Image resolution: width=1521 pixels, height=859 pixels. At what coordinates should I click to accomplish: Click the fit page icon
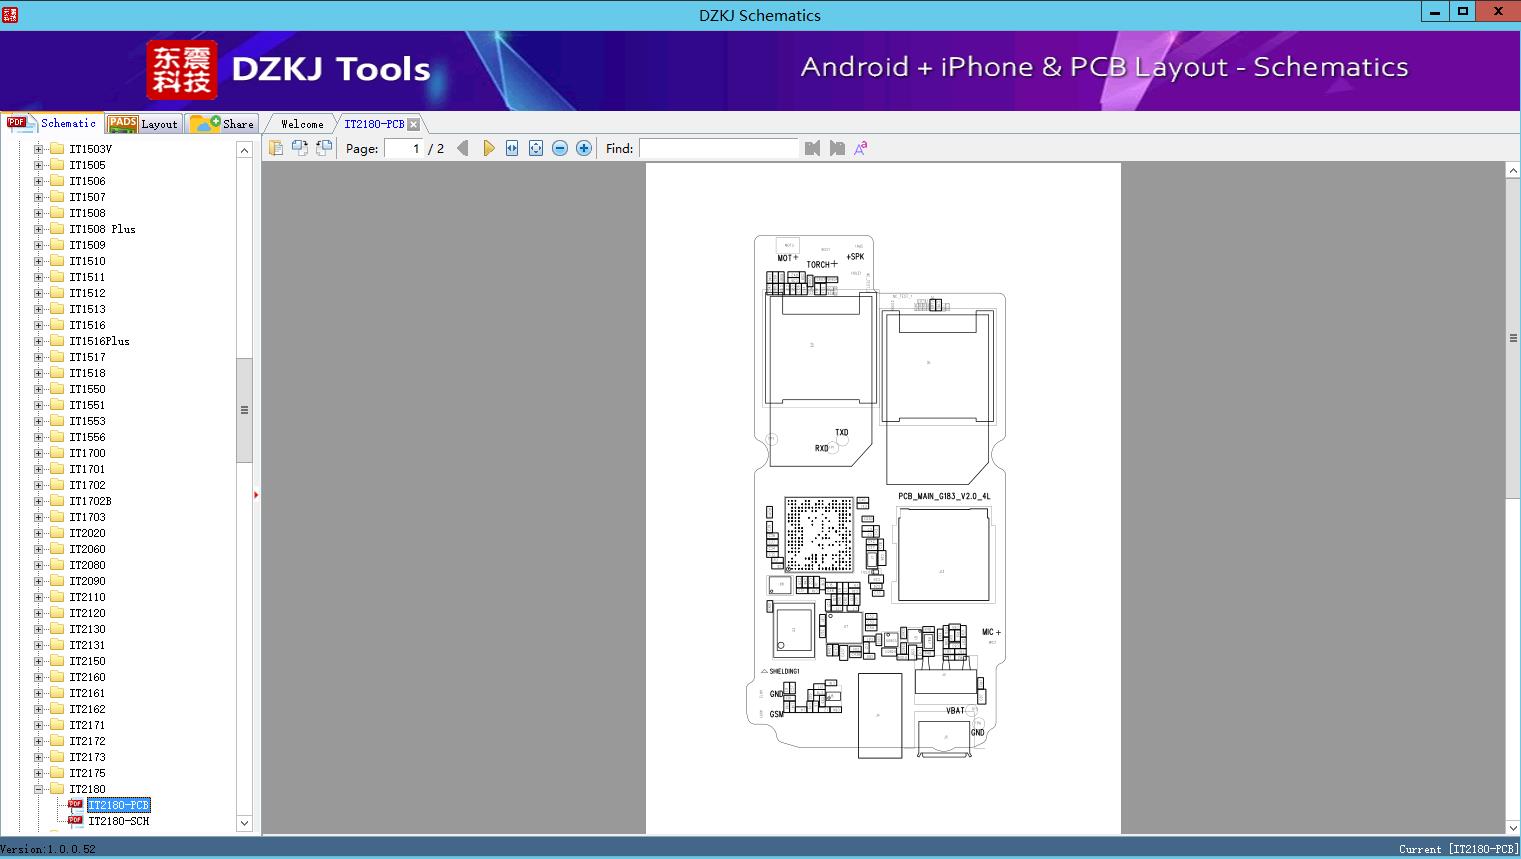(x=536, y=148)
